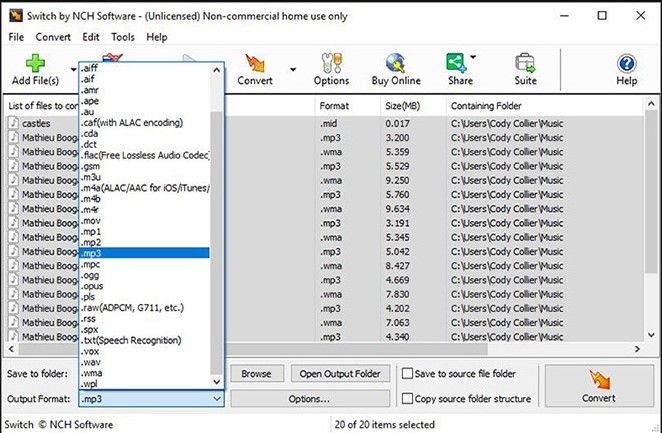Choose .wav output format
The height and width of the screenshot is (433, 662).
coord(144,363)
